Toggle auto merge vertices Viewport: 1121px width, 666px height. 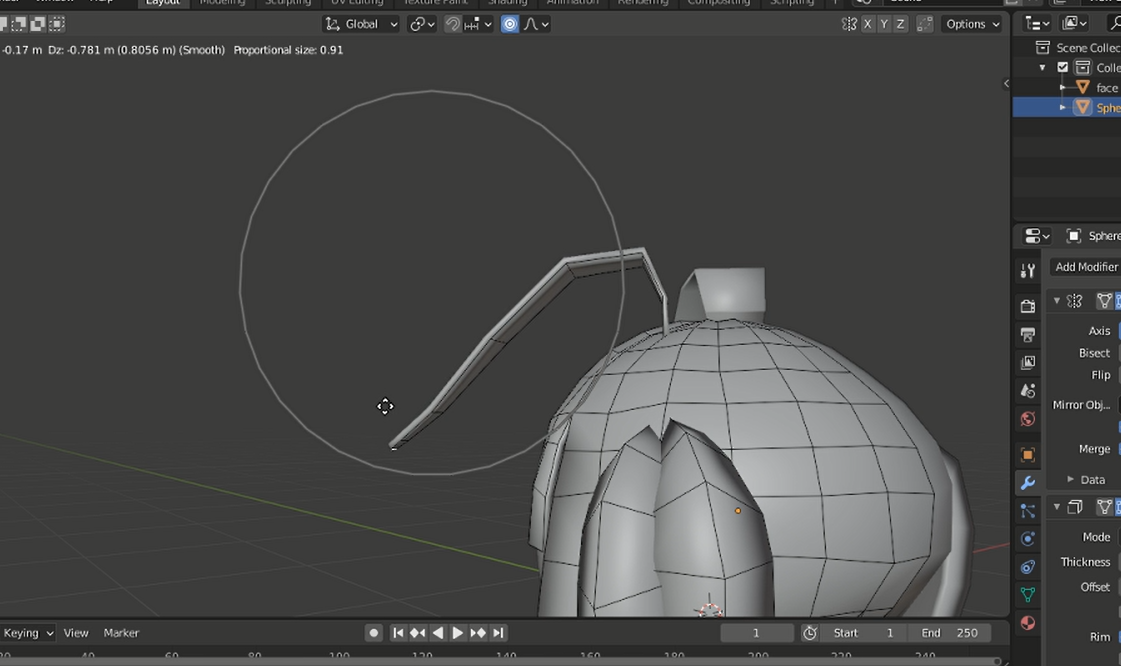[x=924, y=24]
